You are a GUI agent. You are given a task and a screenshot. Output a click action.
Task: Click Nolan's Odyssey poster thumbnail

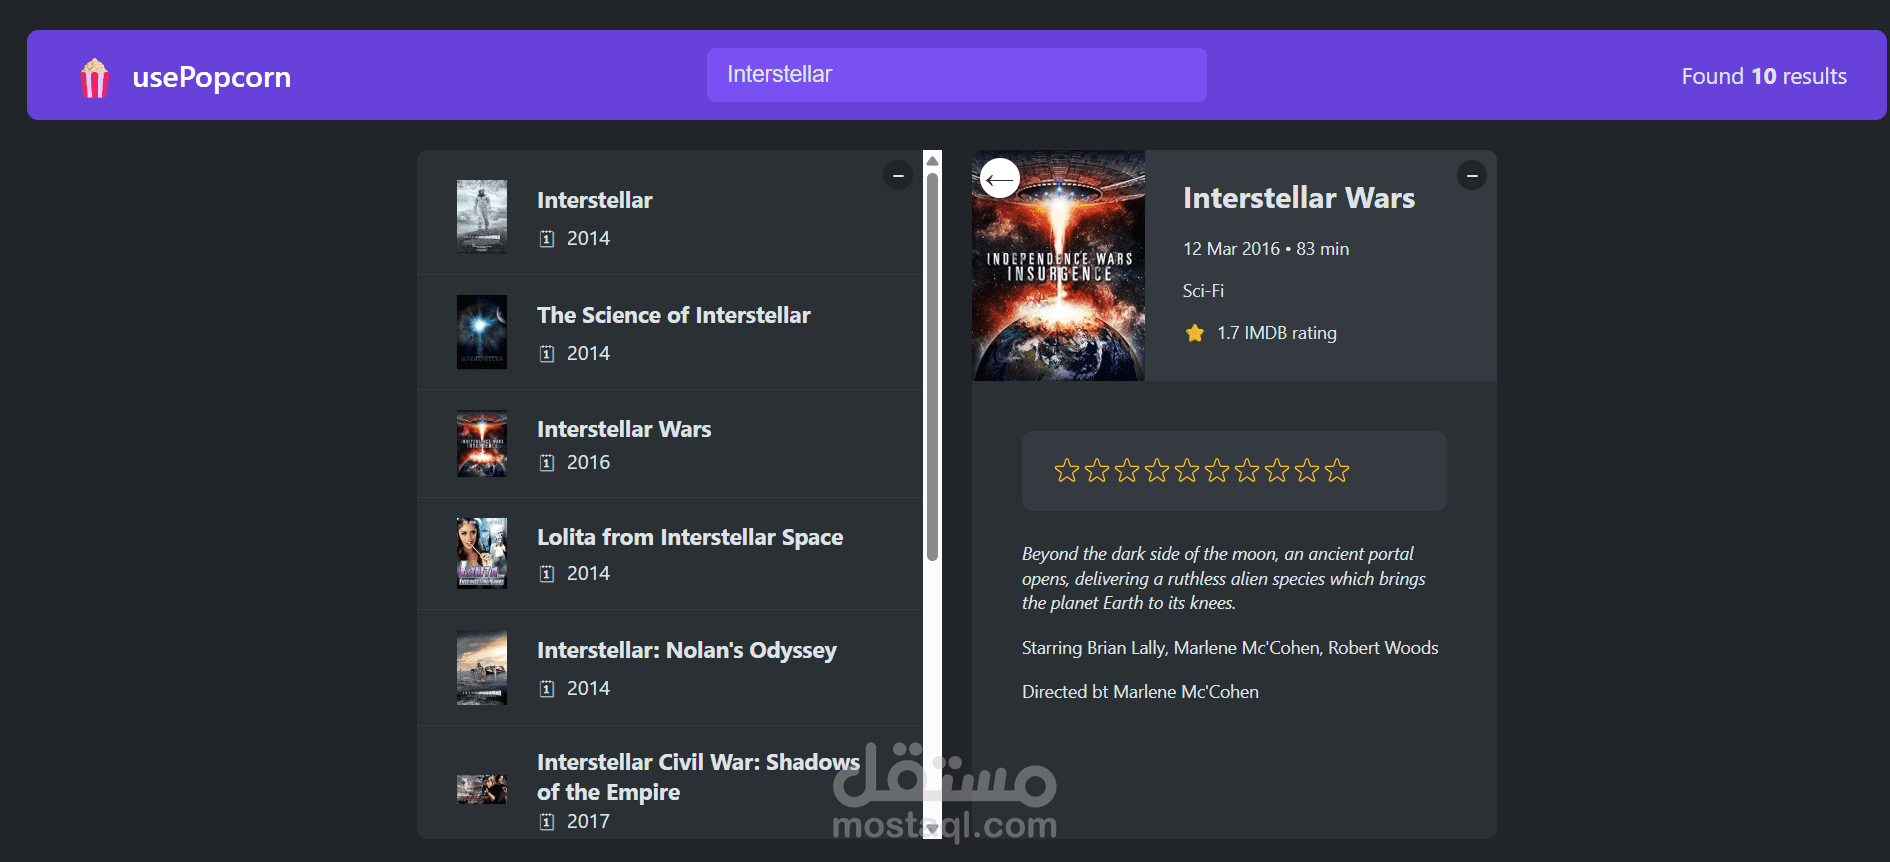tap(482, 667)
